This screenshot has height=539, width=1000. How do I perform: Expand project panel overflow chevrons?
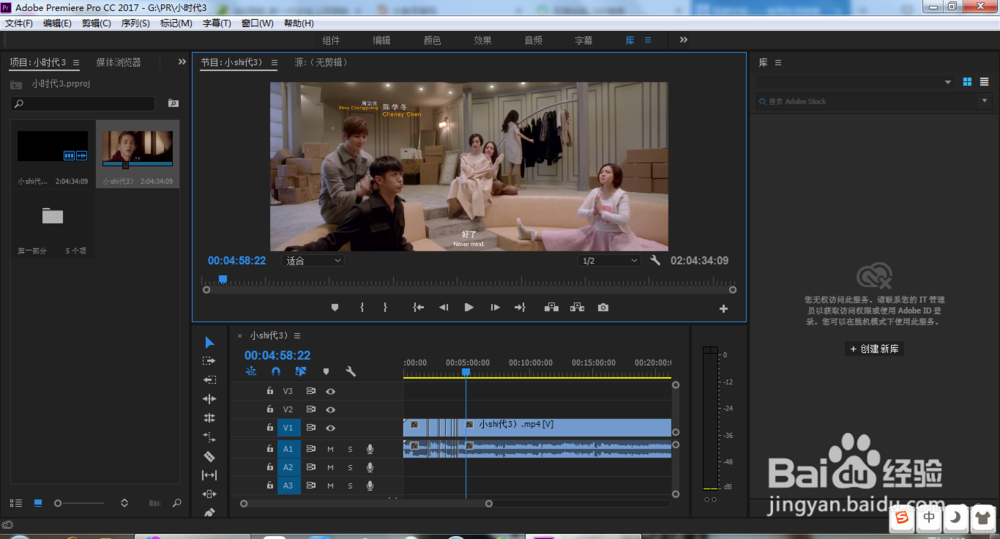(x=182, y=62)
